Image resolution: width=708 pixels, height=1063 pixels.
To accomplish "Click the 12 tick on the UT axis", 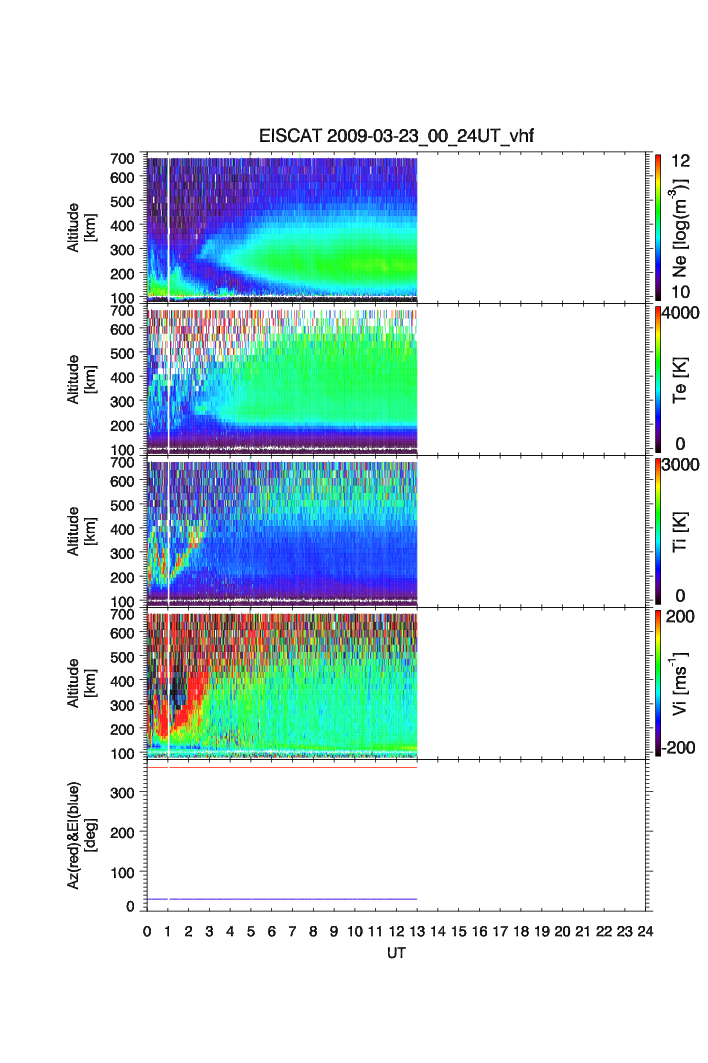I will pos(396,931).
